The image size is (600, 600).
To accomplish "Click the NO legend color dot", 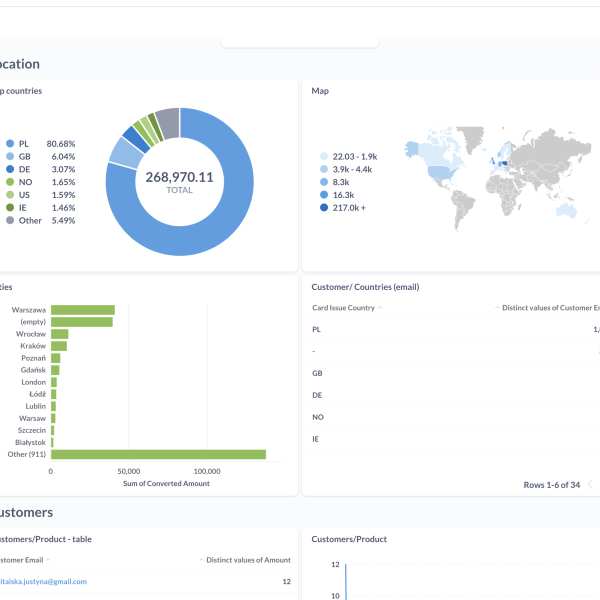I will point(10,182).
